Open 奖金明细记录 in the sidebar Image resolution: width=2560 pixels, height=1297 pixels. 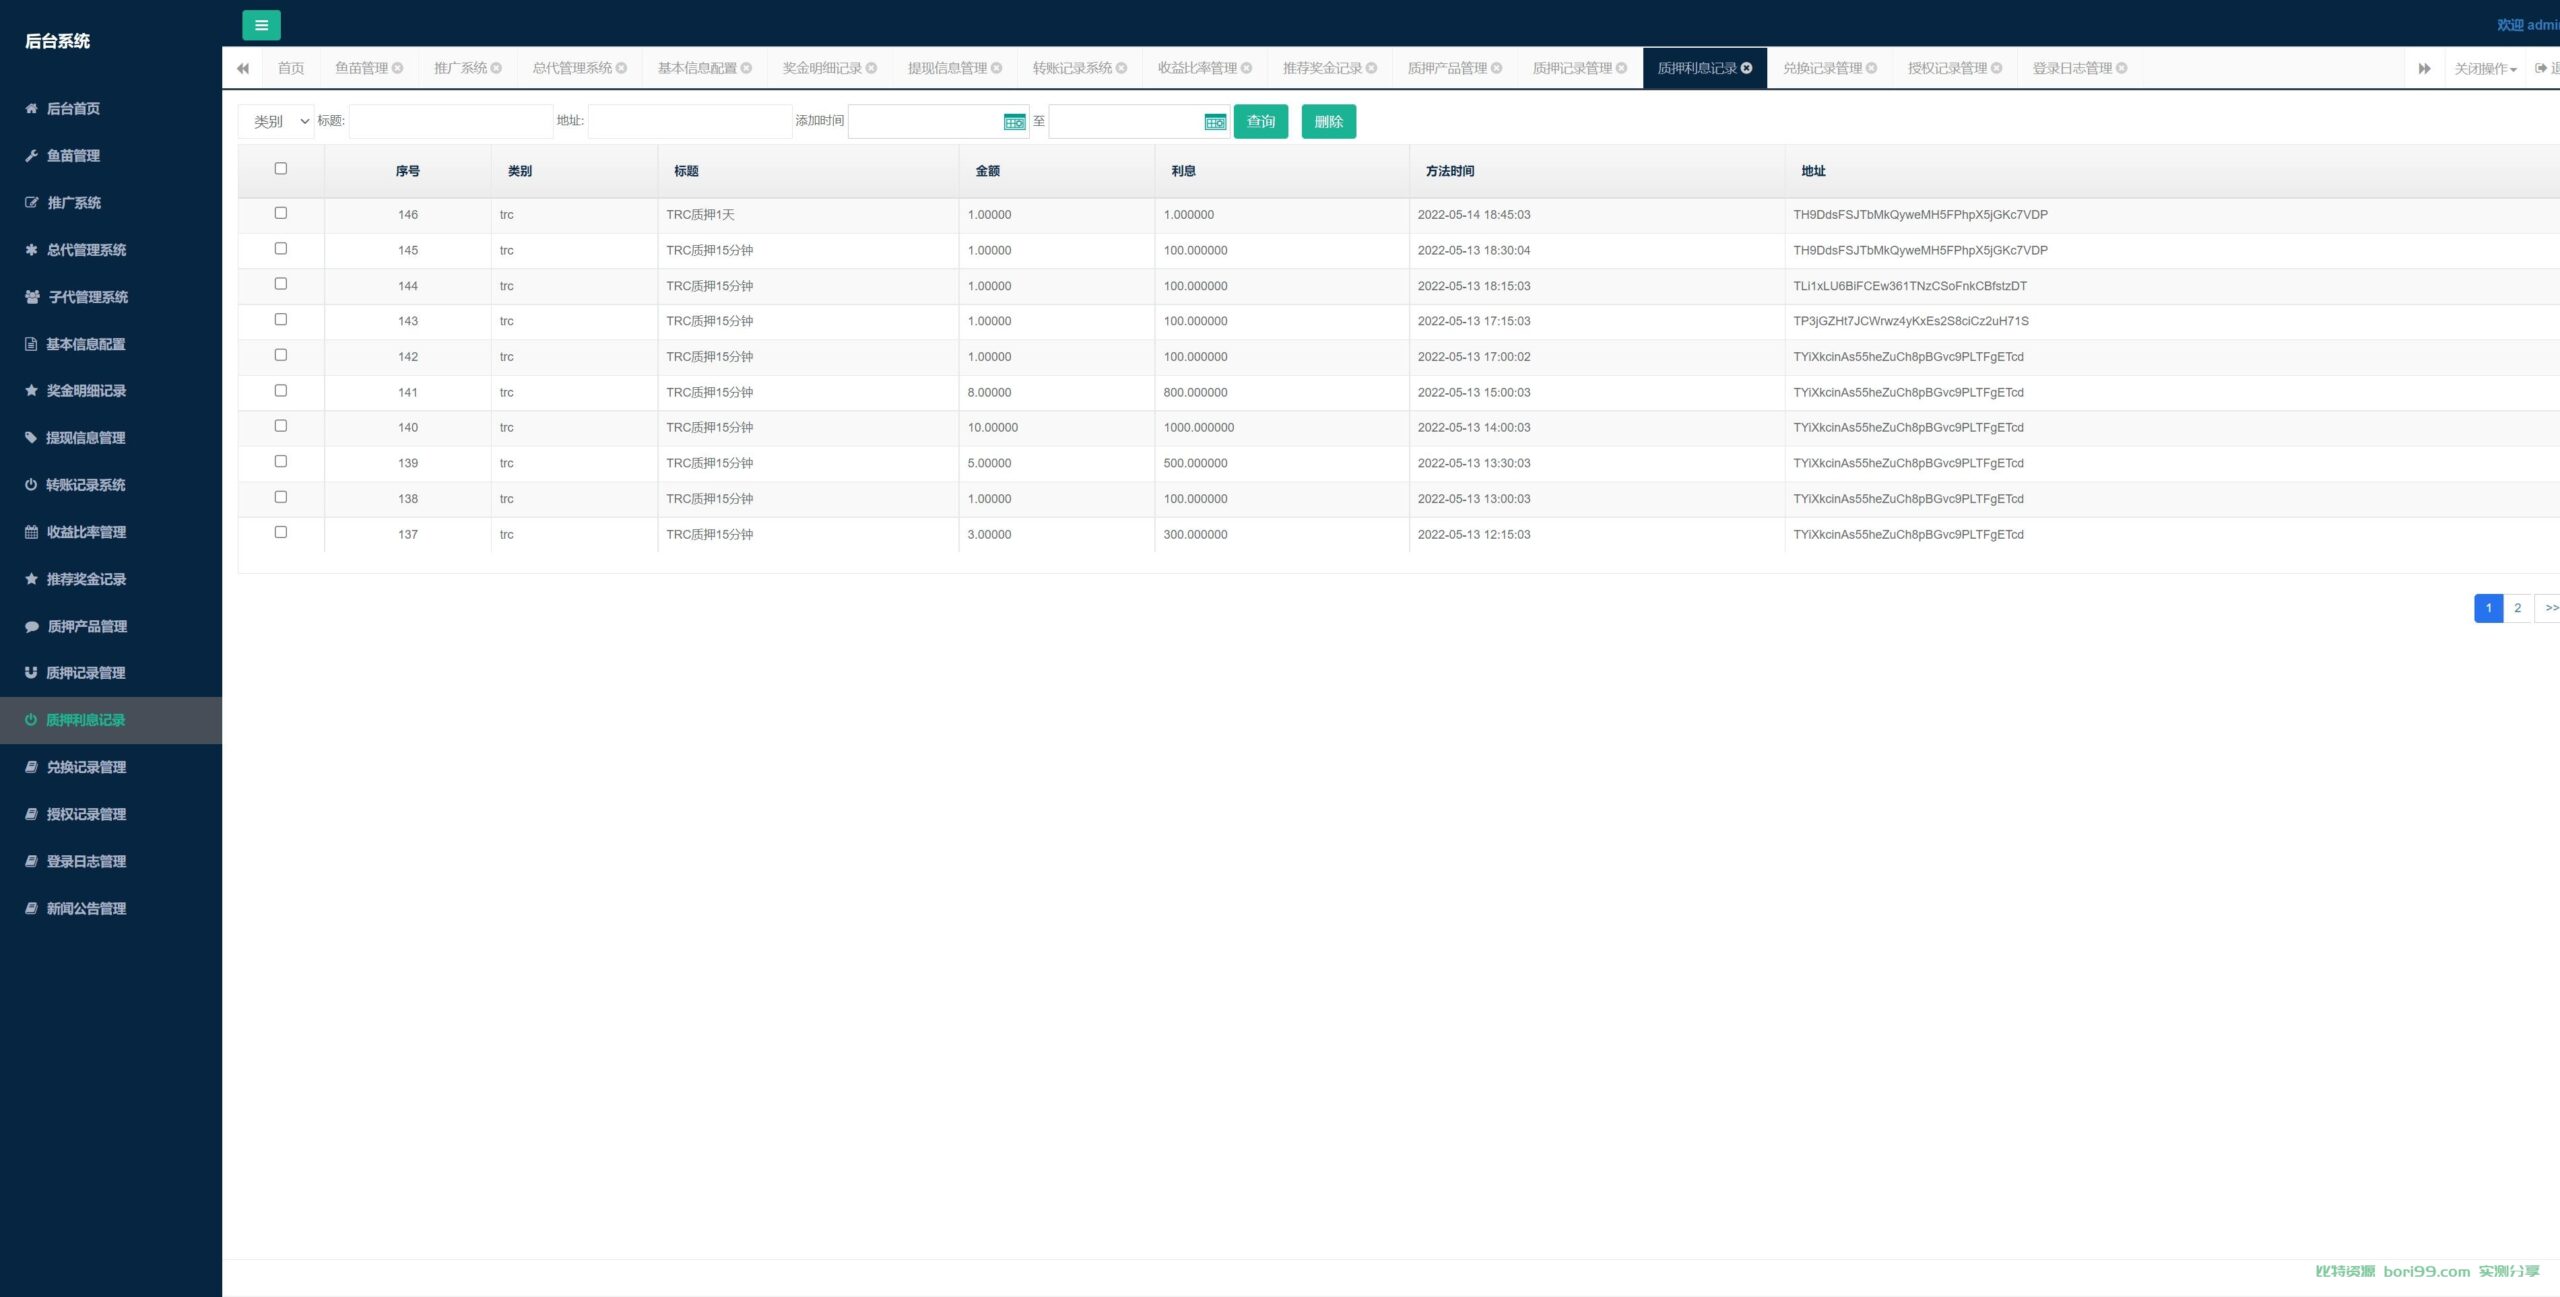tap(110, 391)
